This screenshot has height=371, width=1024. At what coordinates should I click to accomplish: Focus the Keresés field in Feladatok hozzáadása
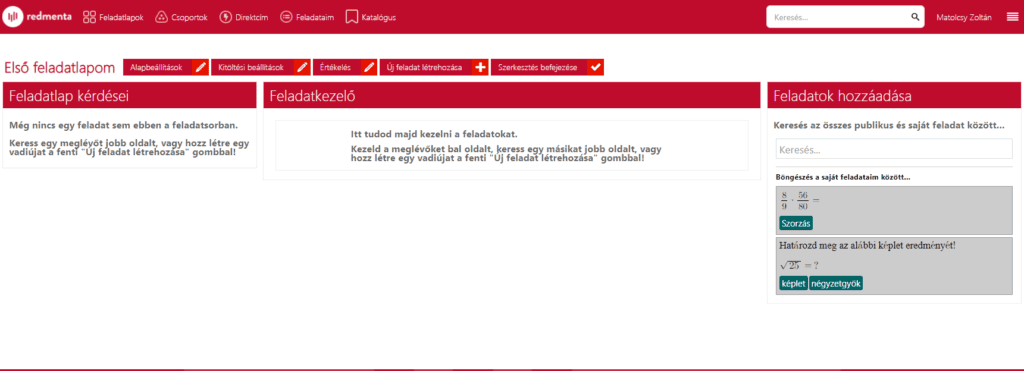pyautogui.click(x=894, y=149)
